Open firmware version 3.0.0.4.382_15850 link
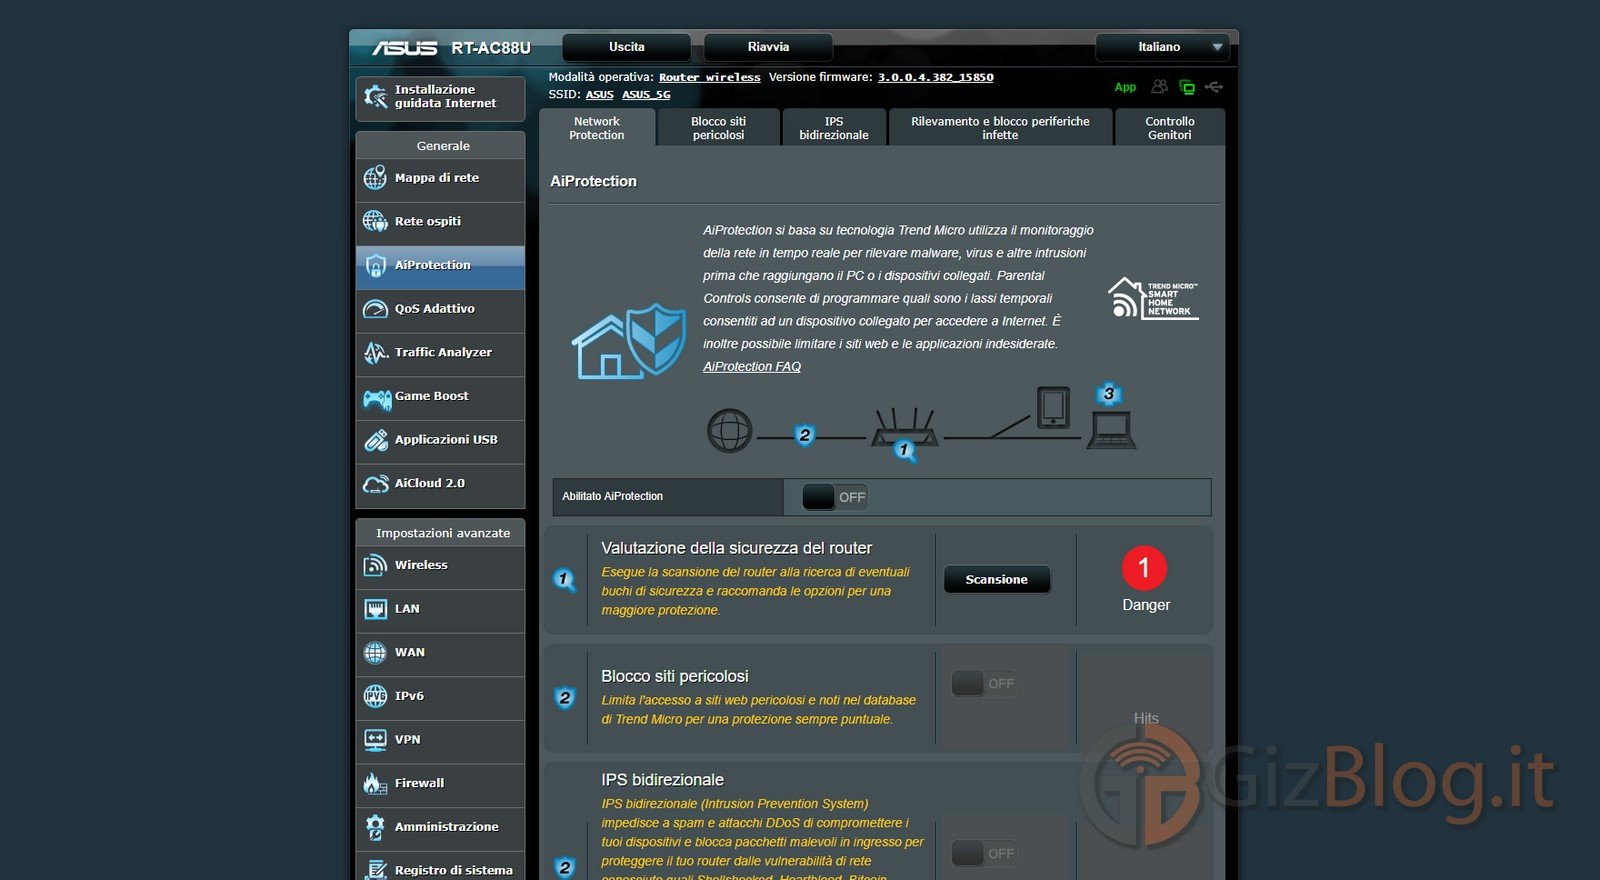 point(936,77)
